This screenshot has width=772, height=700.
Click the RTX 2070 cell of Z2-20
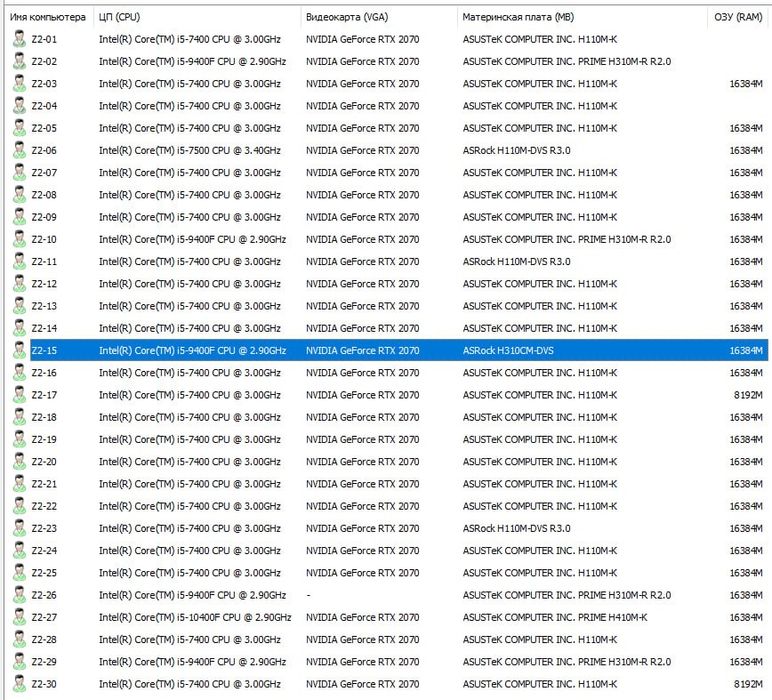click(x=362, y=461)
